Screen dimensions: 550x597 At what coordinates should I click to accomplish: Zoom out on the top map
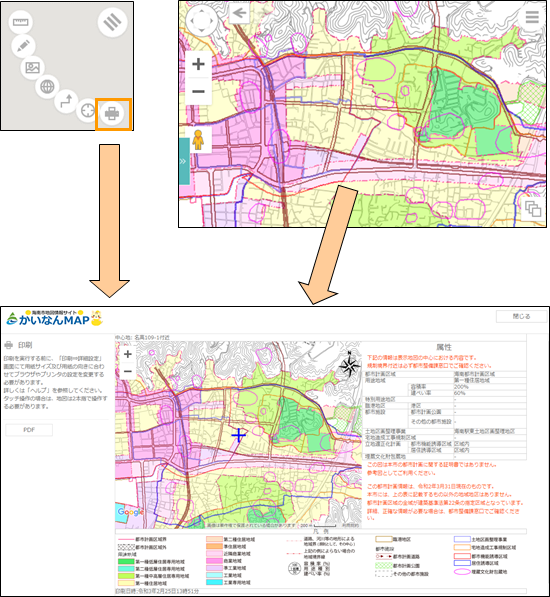(x=198, y=91)
